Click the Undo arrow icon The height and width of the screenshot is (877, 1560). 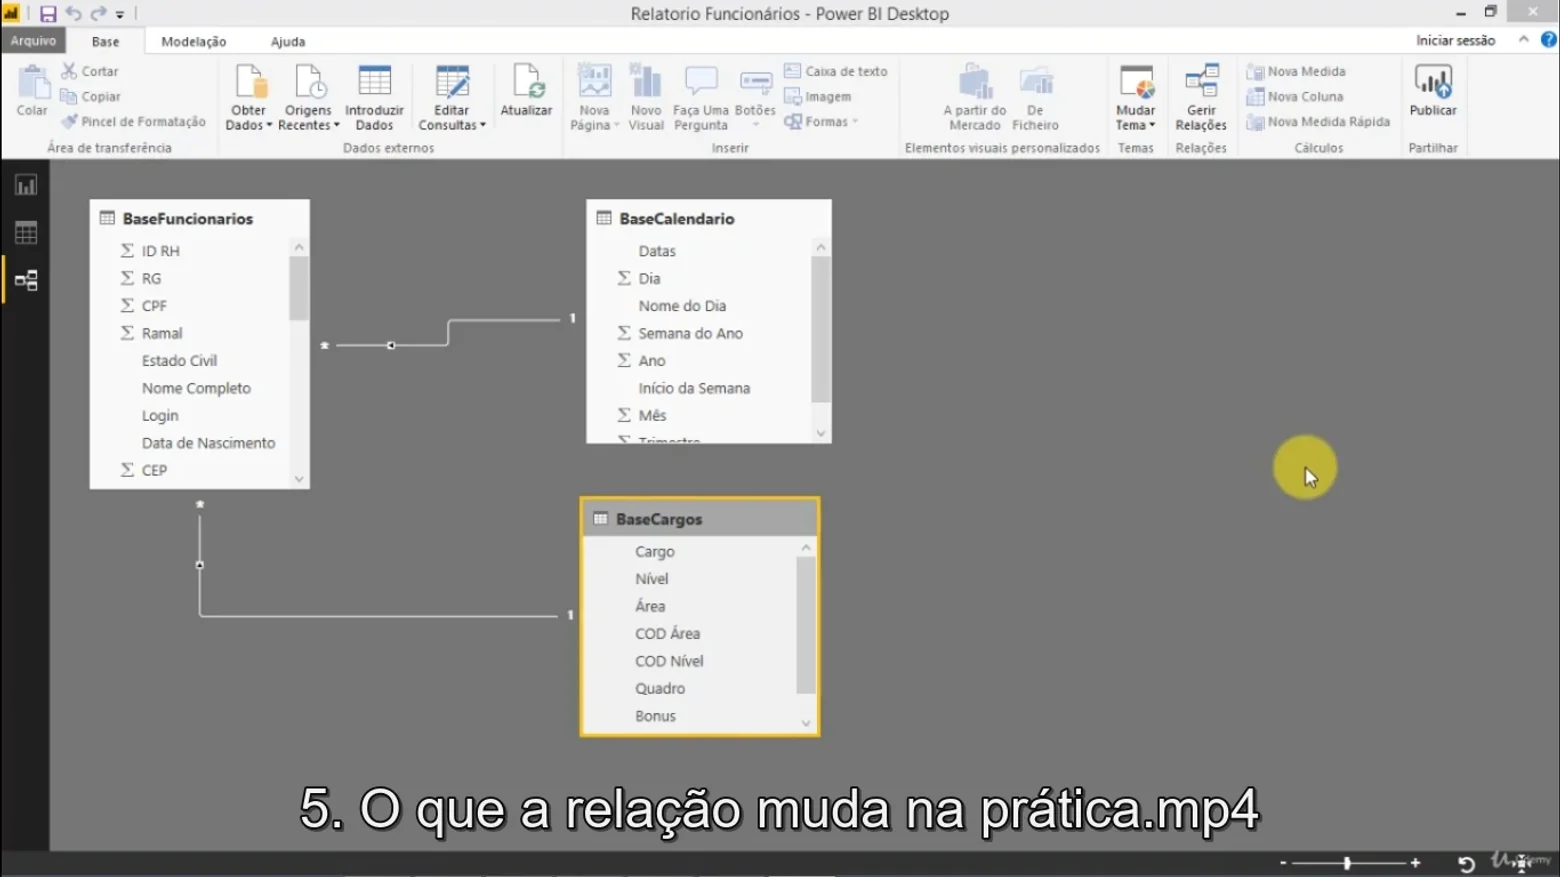[x=73, y=14]
